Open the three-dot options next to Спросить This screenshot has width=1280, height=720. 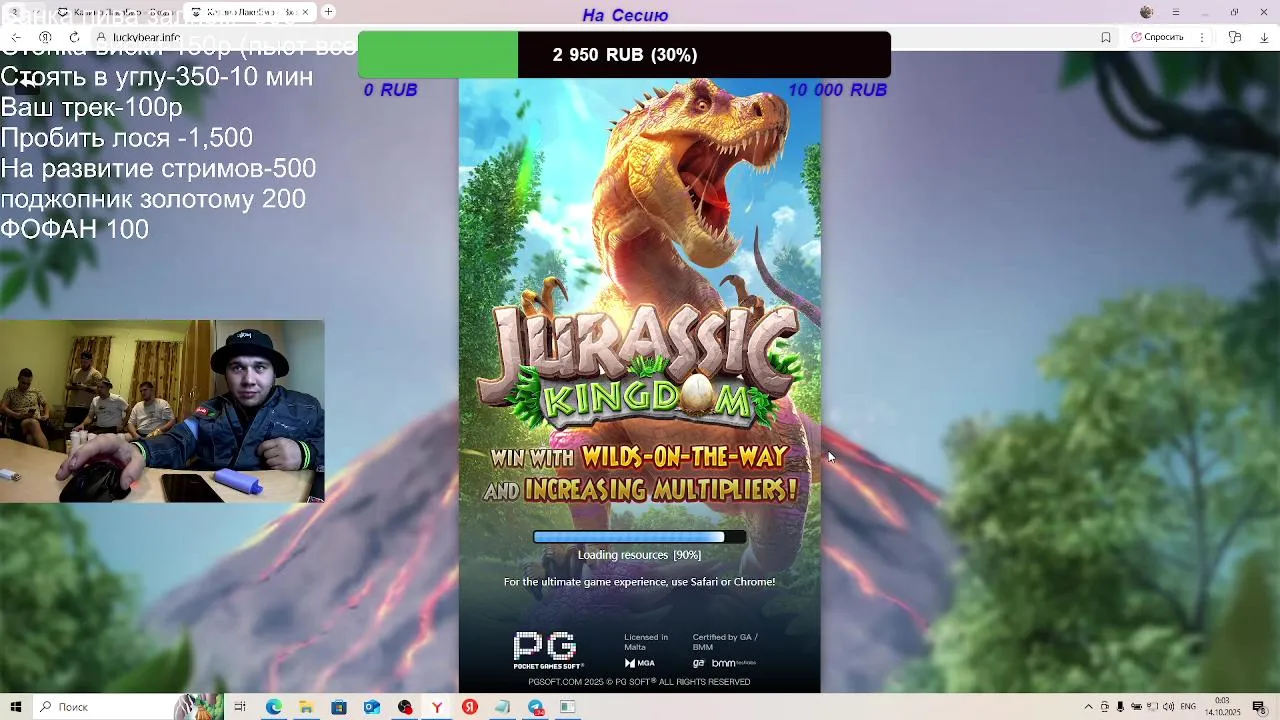point(1202,37)
